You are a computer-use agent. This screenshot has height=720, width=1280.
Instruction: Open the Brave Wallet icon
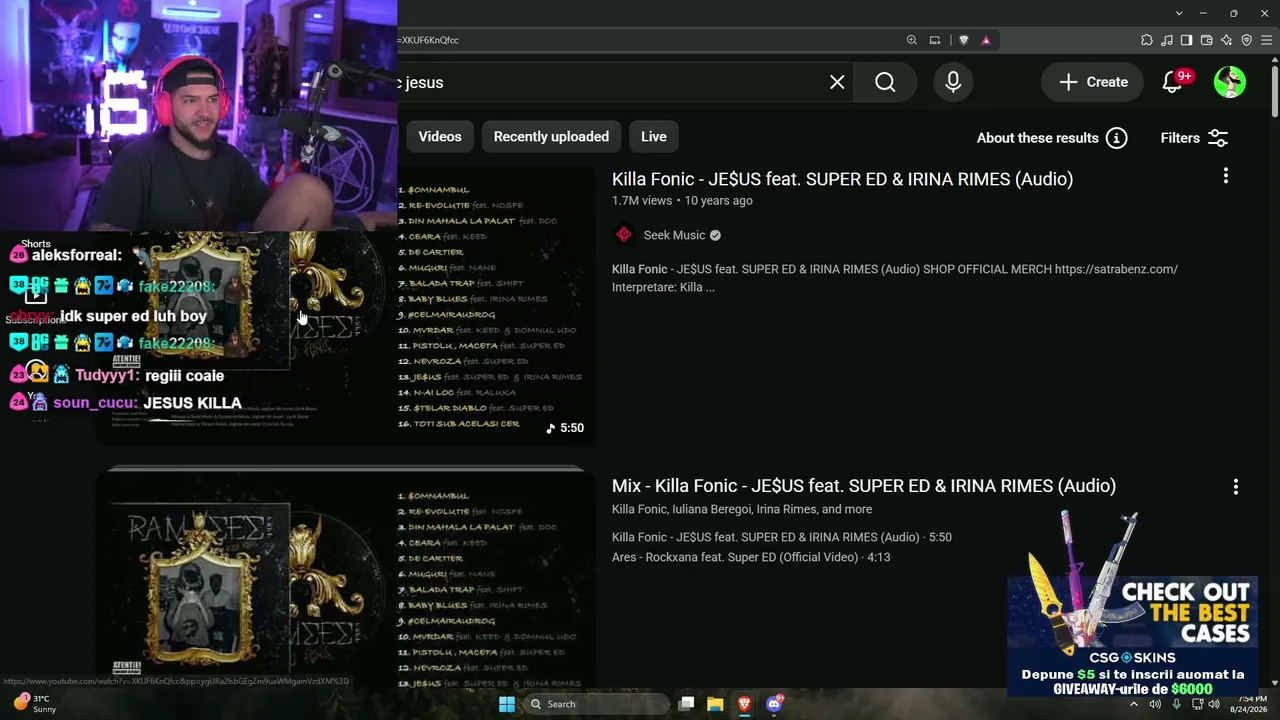click(x=1207, y=40)
